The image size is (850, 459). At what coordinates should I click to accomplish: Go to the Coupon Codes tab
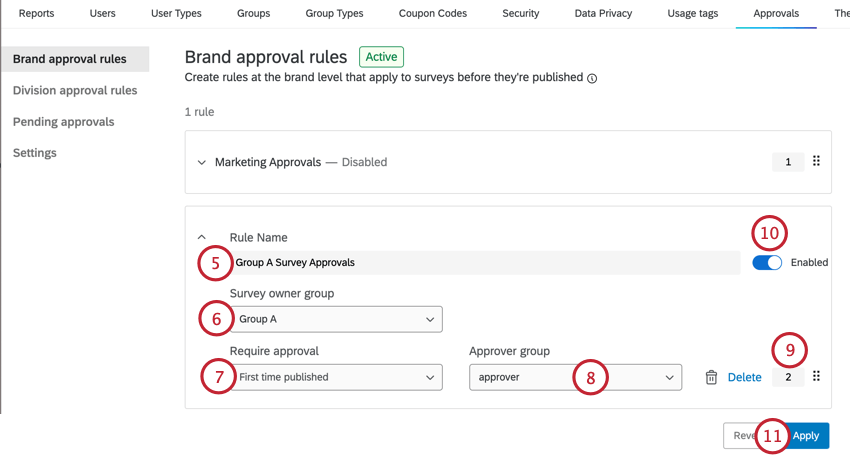(x=433, y=14)
